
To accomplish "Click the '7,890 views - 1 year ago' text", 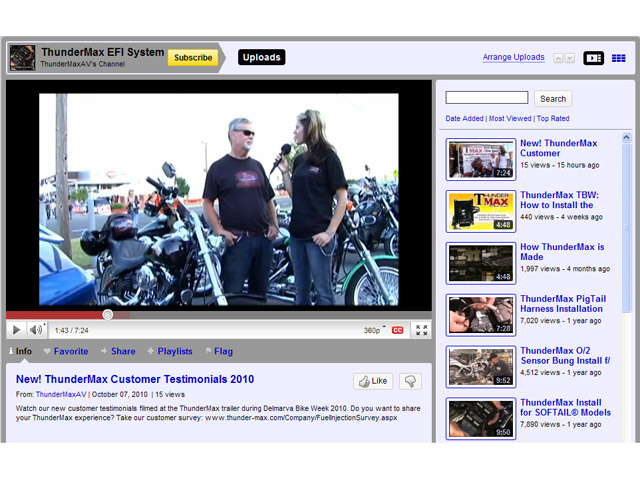I will [560, 424].
